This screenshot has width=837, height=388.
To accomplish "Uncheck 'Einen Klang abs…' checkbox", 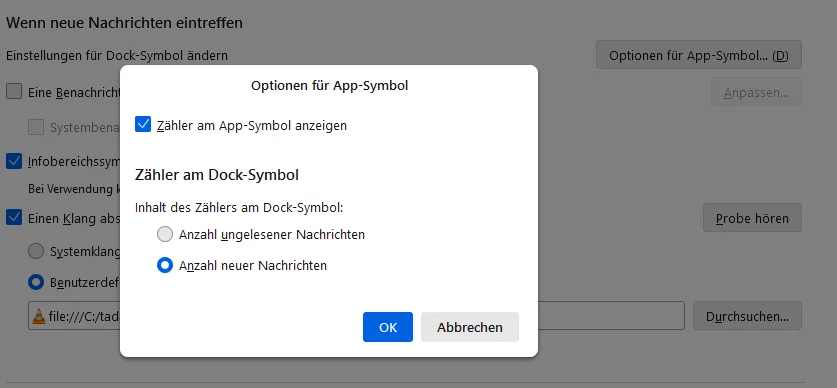I will tap(14, 217).
